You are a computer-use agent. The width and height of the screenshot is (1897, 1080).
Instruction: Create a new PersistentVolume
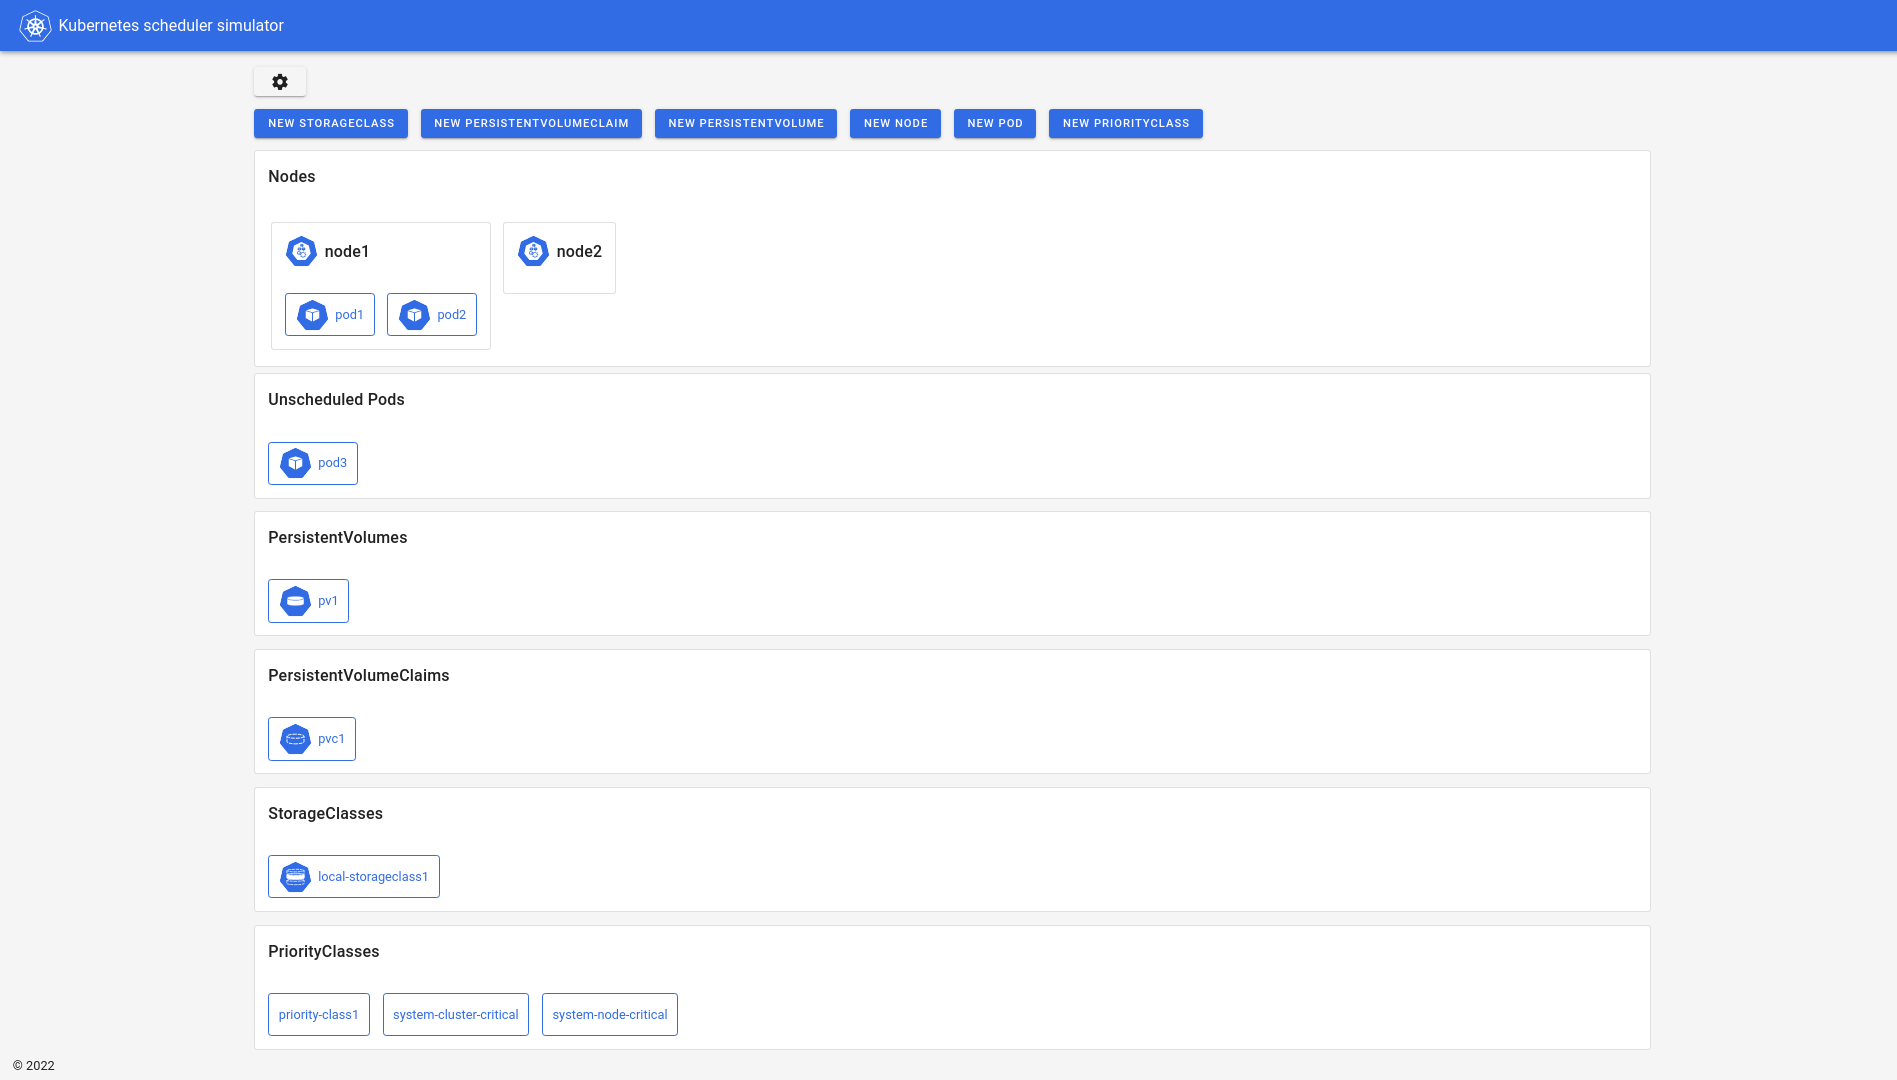[x=746, y=124]
